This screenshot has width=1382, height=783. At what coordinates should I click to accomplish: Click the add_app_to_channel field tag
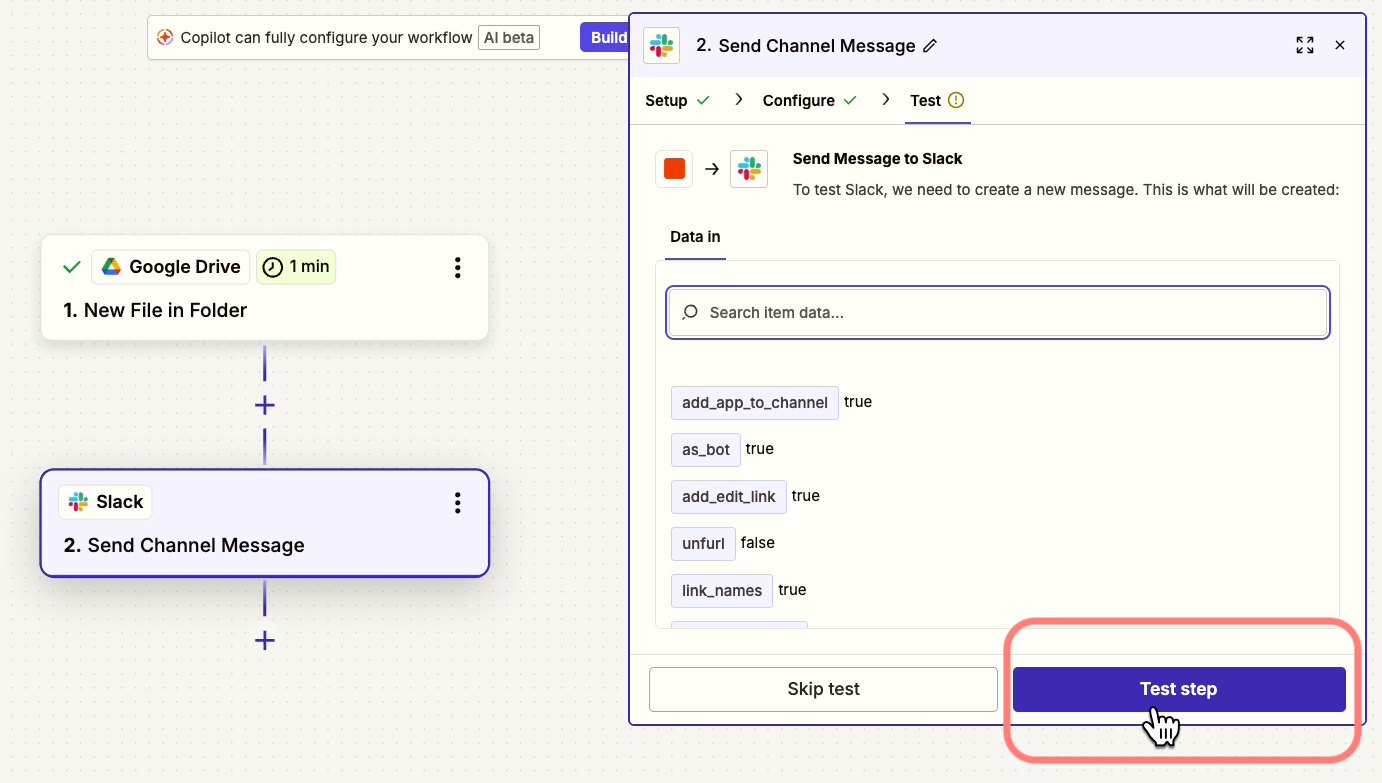[755, 403]
